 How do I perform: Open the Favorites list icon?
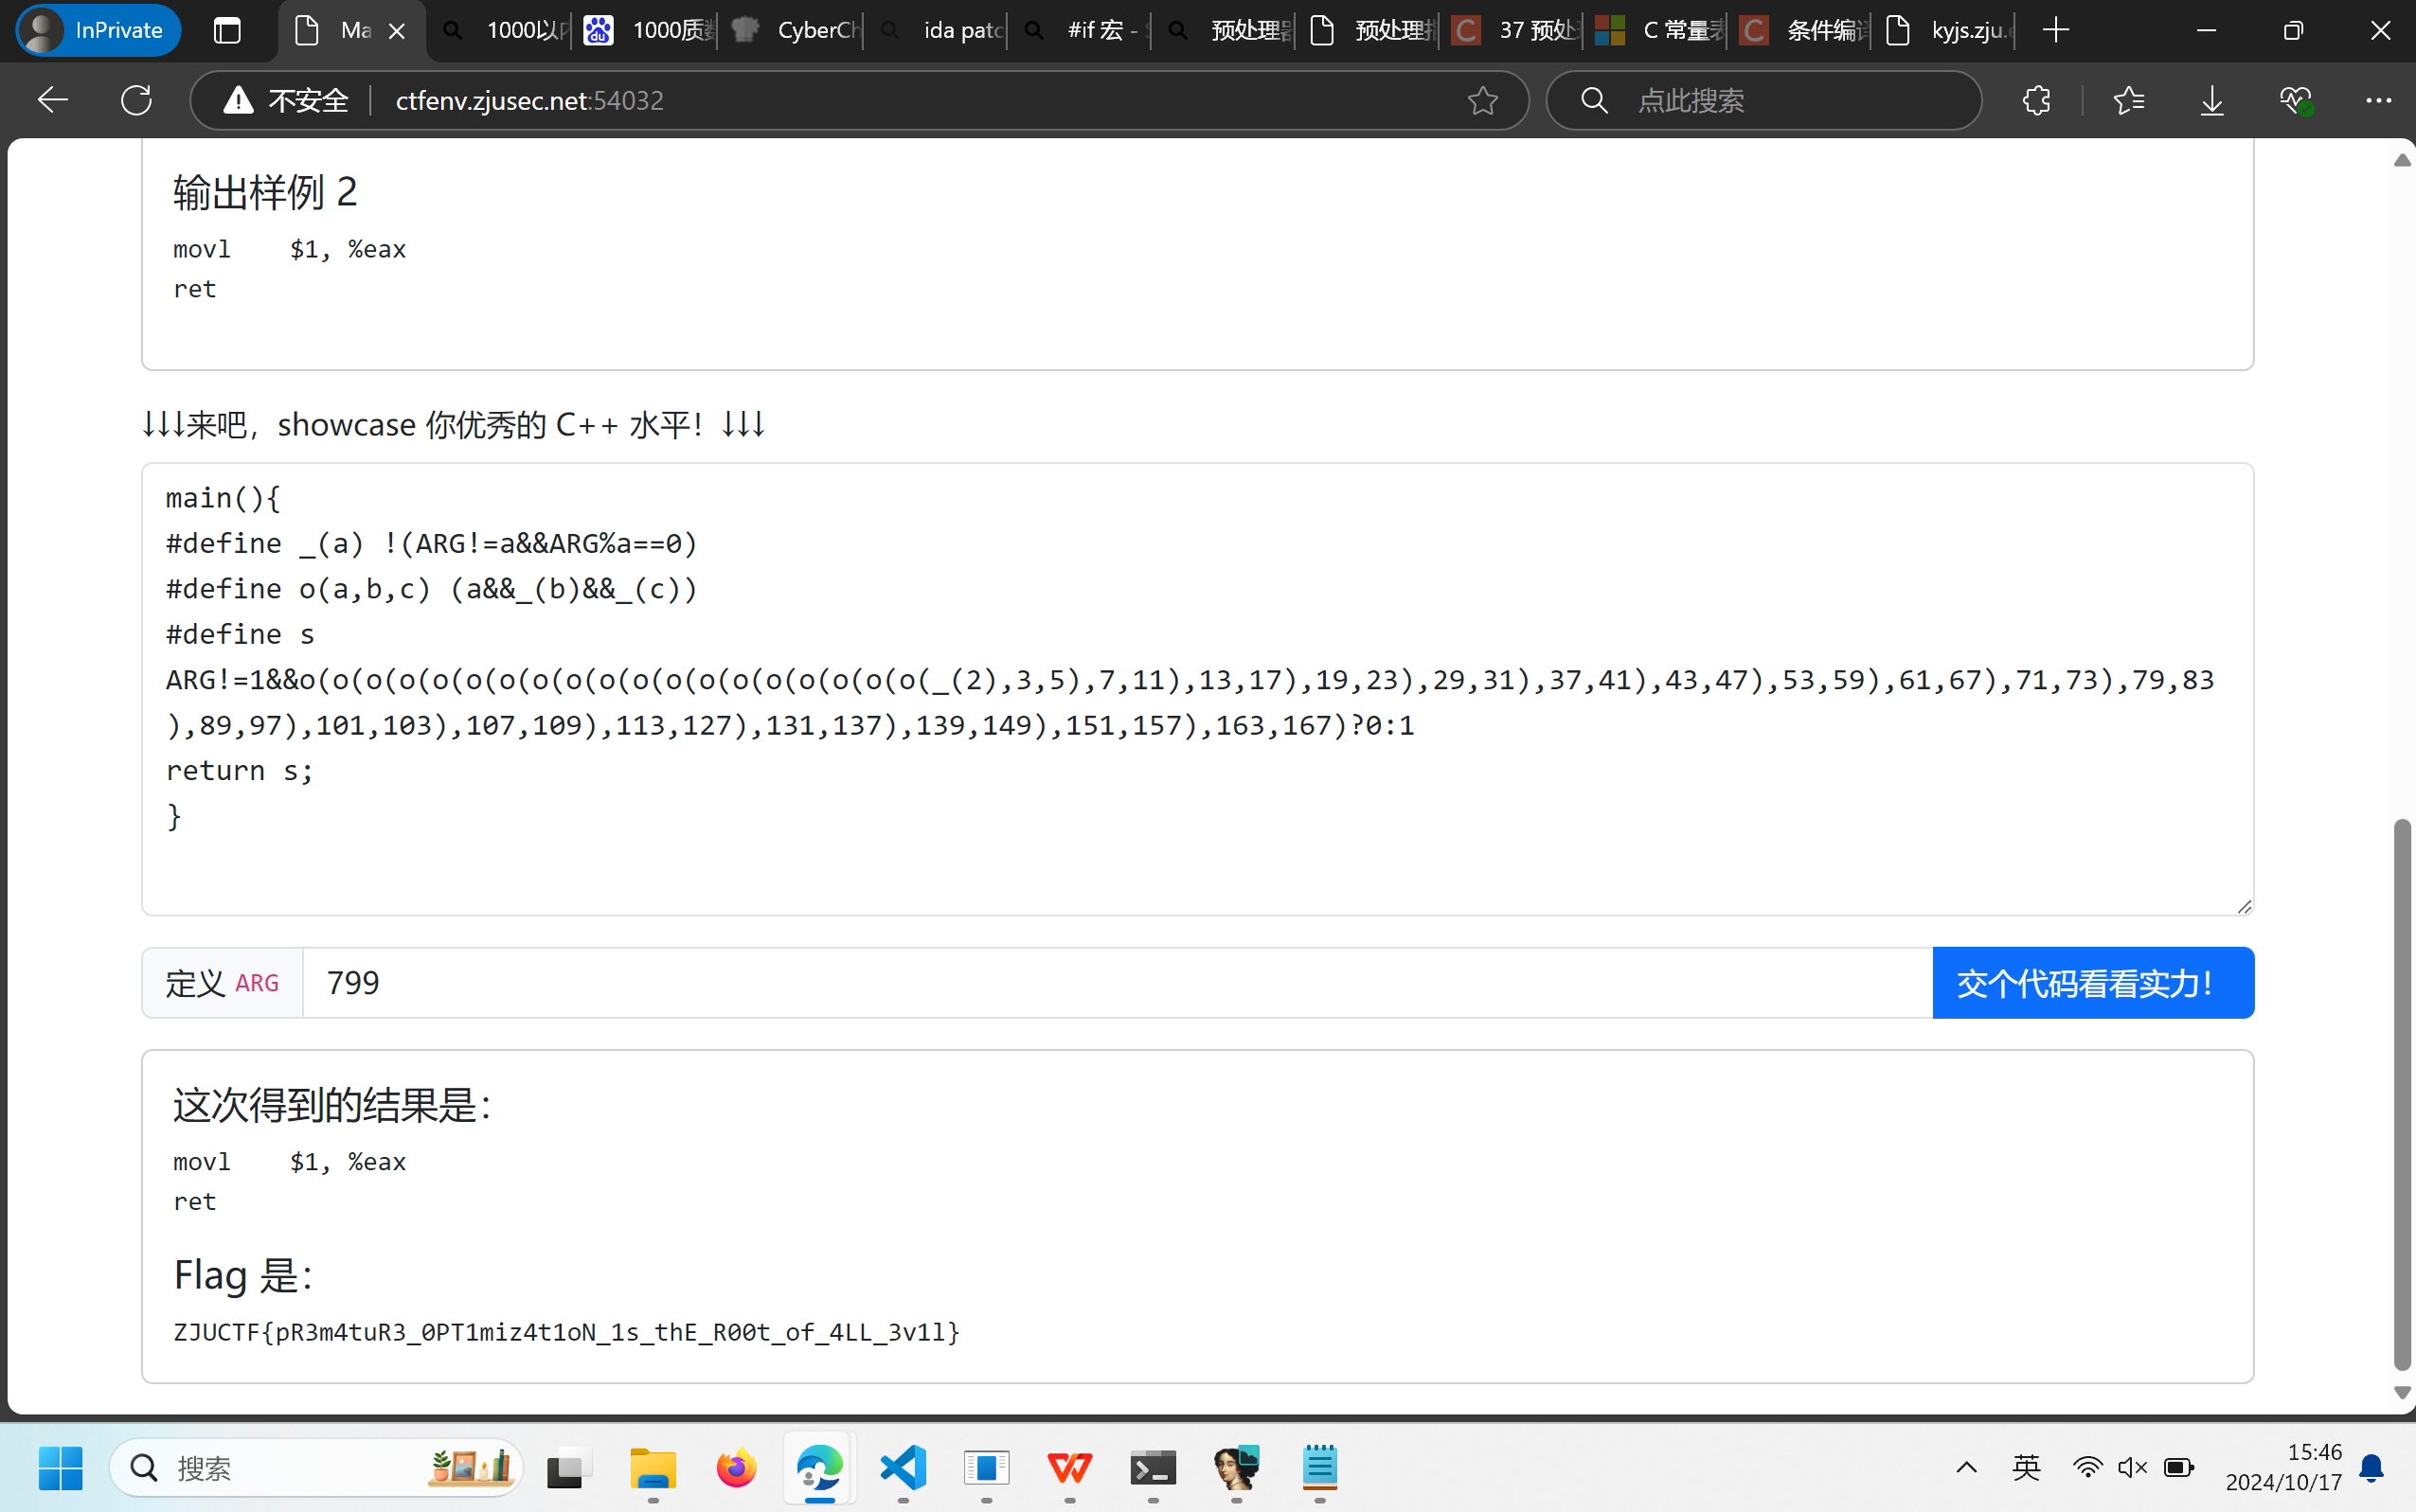click(x=2128, y=100)
